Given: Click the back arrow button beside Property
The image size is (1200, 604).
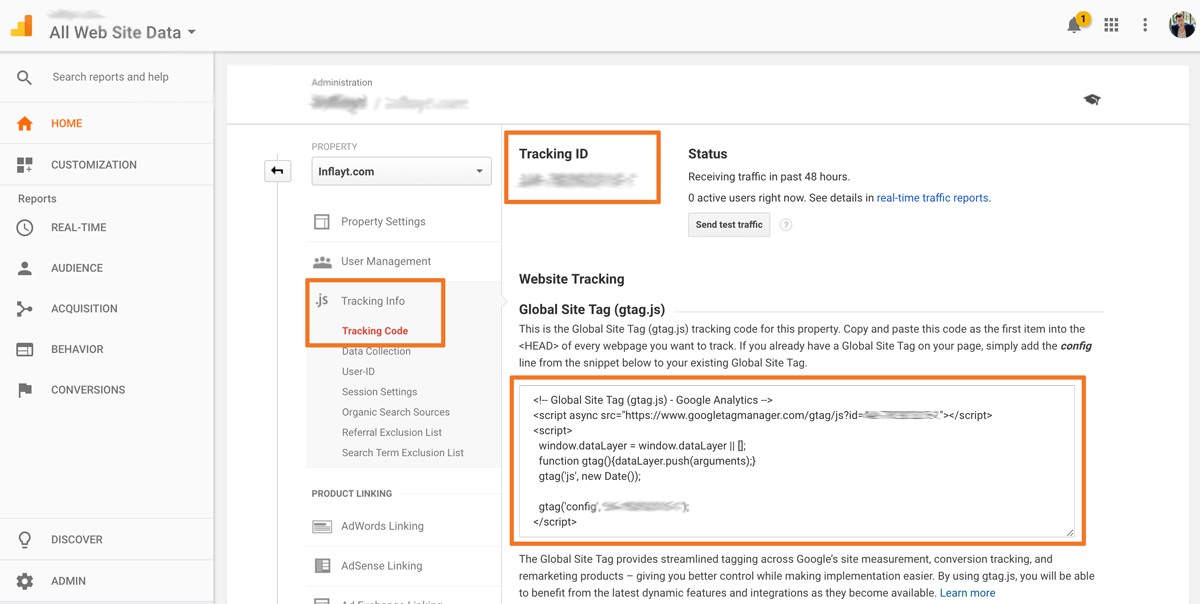Looking at the screenshot, I should pyautogui.click(x=277, y=171).
